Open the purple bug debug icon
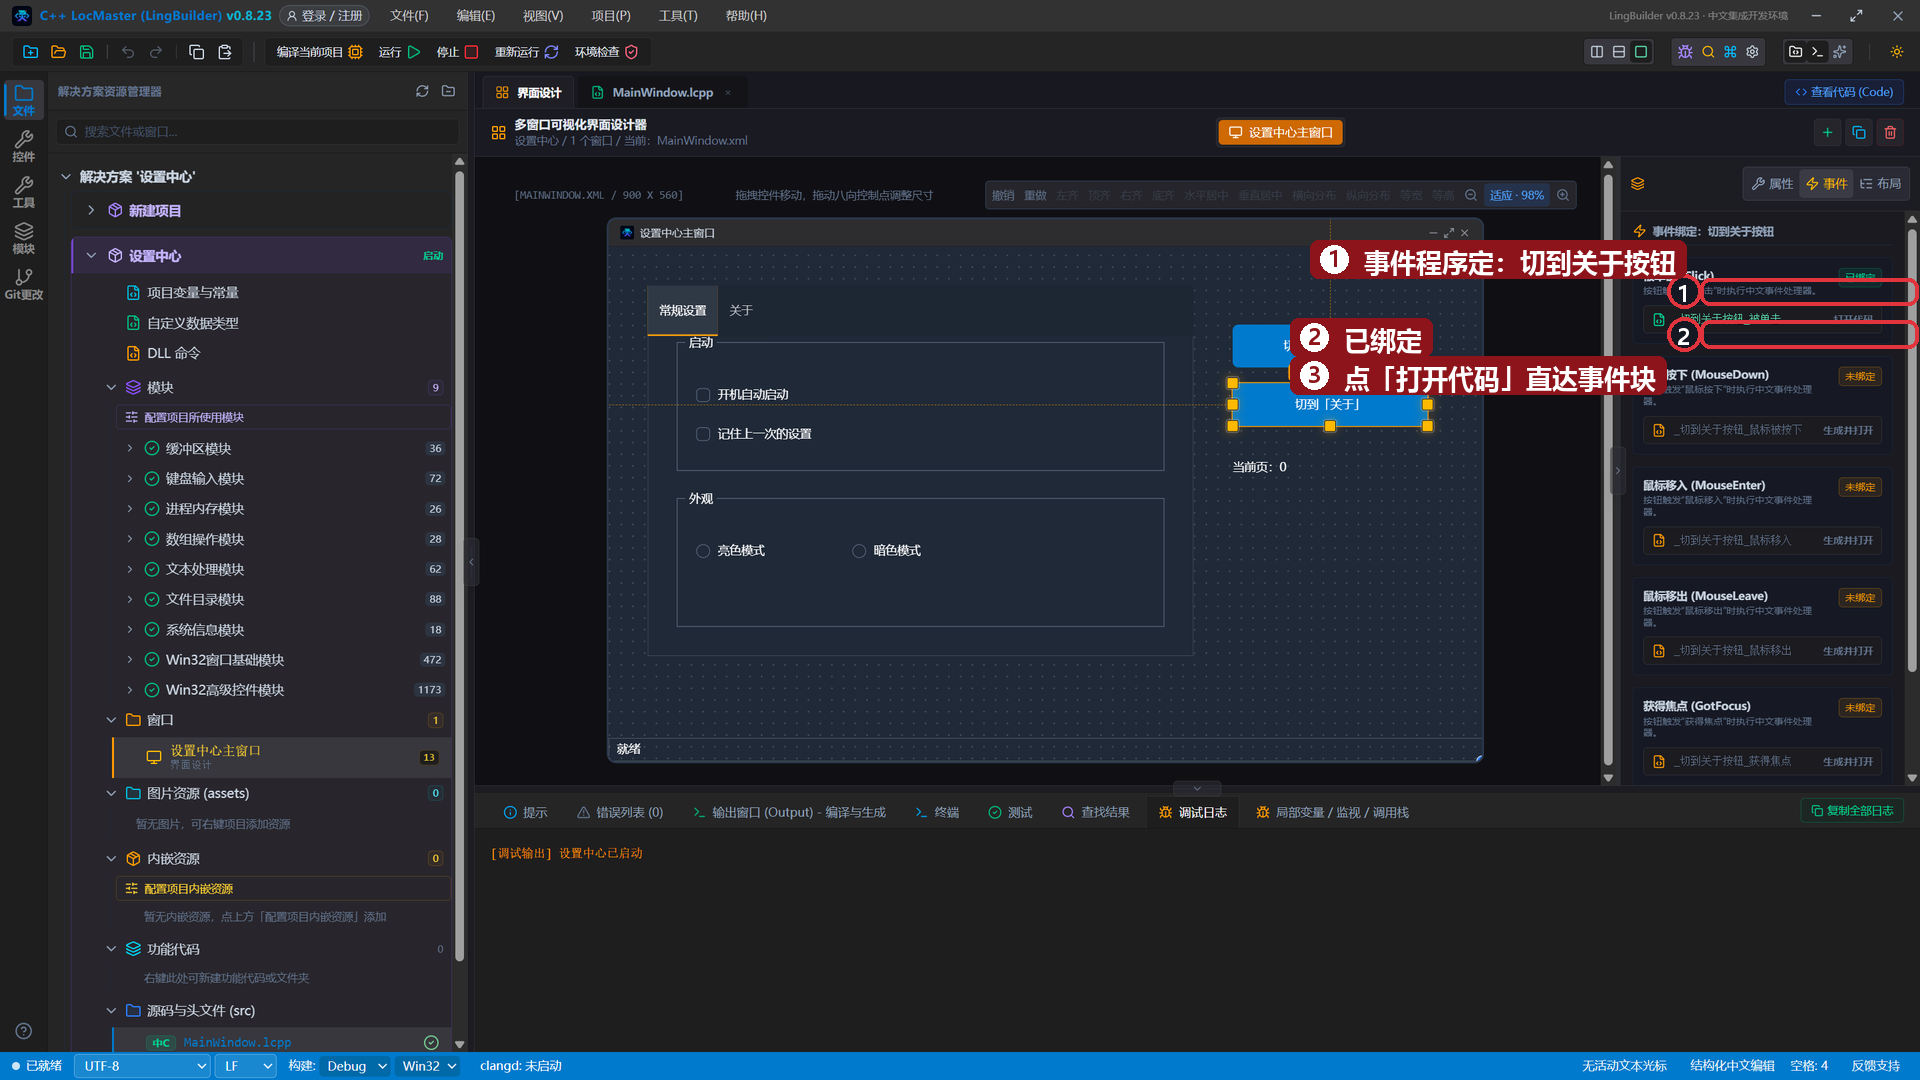The width and height of the screenshot is (1920, 1080). [x=1685, y=52]
